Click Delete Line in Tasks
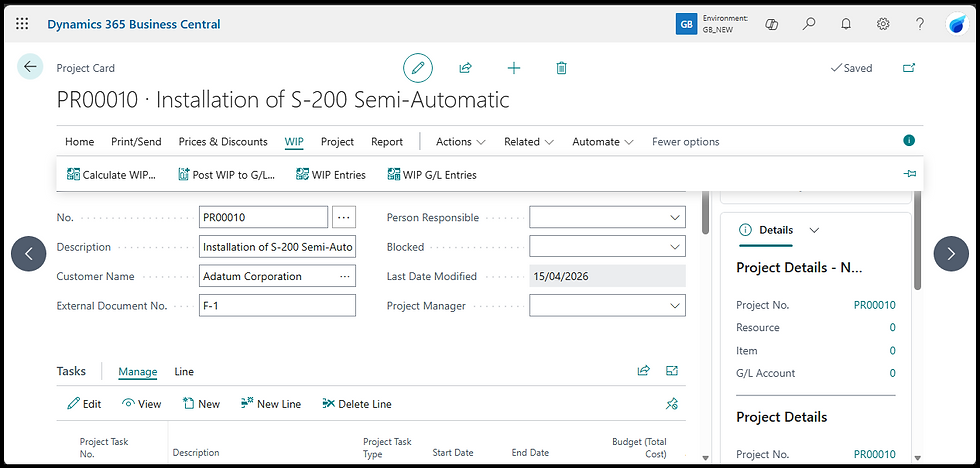The width and height of the screenshot is (980, 468). (357, 404)
